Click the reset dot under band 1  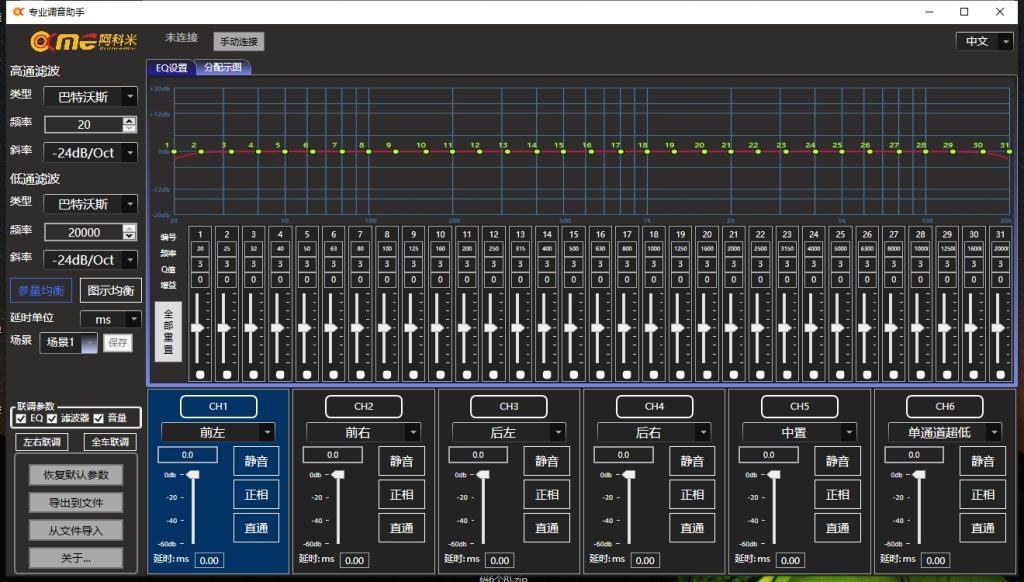point(200,374)
